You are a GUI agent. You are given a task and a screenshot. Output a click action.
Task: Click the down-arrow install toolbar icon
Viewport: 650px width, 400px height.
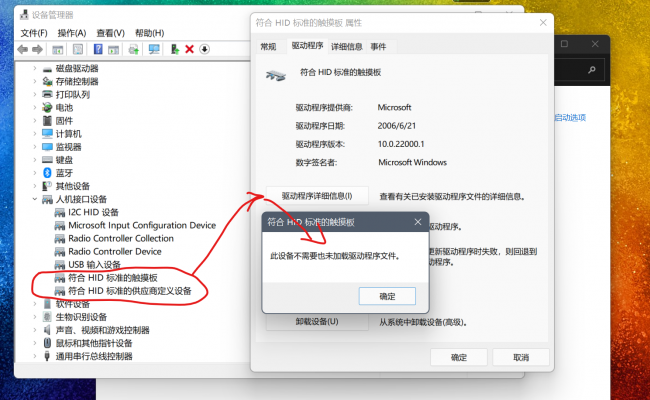click(x=204, y=49)
